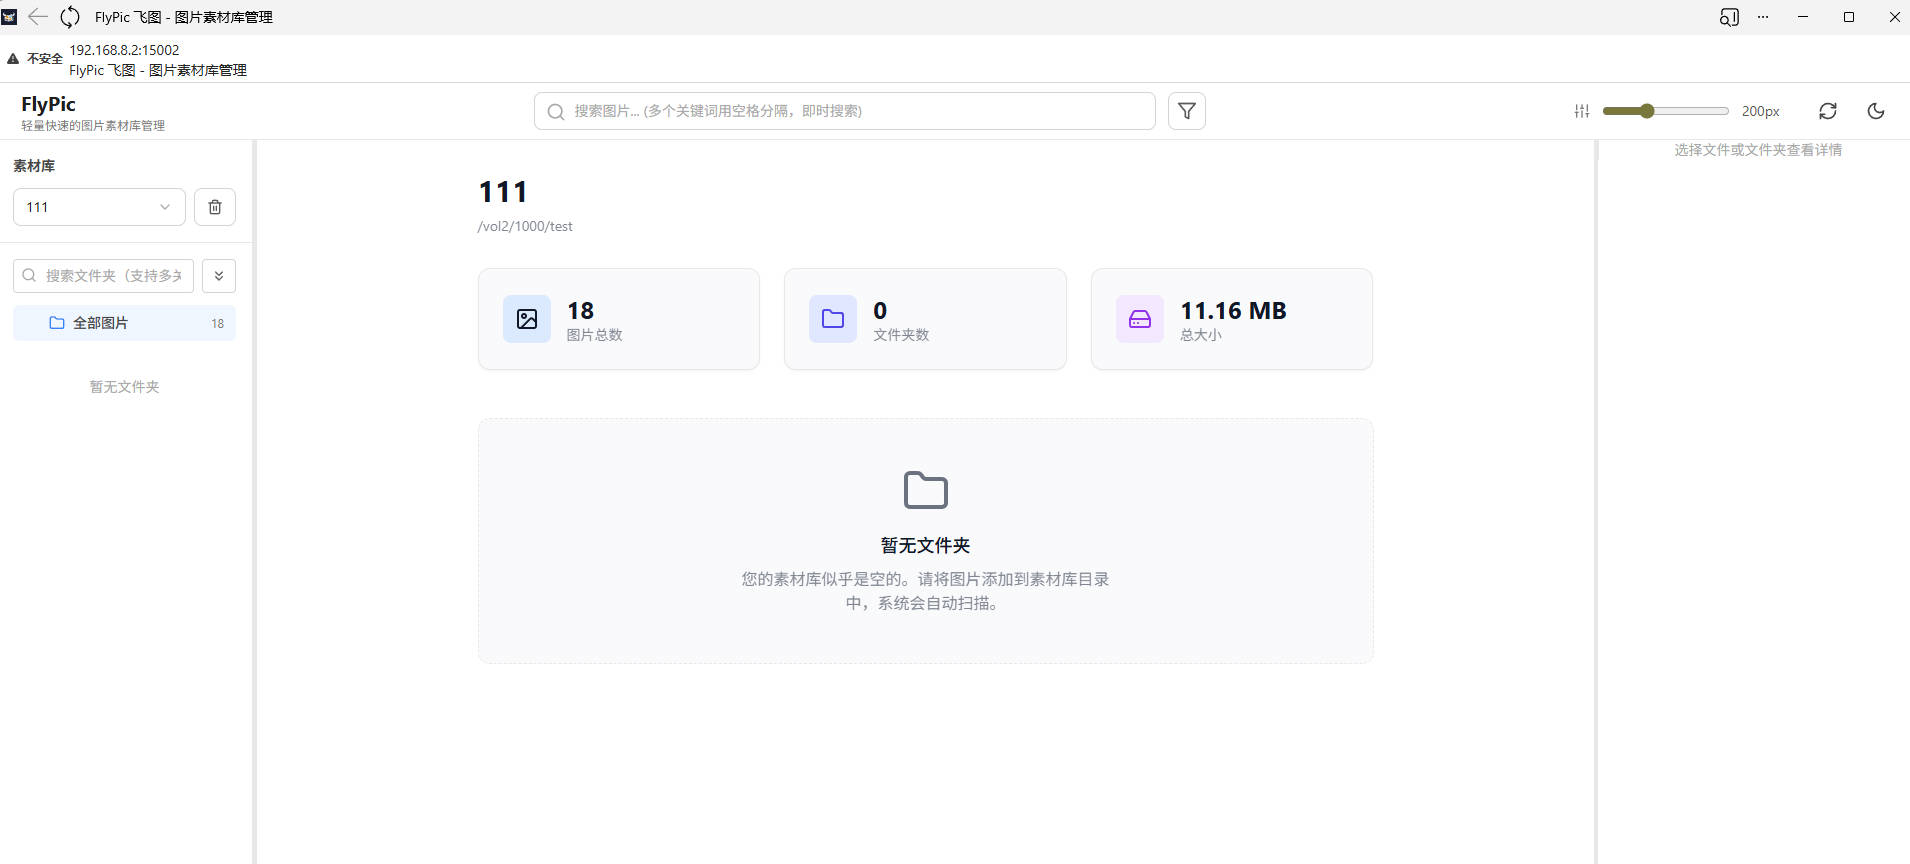Reload the page with browser refresh icon

click(70, 17)
